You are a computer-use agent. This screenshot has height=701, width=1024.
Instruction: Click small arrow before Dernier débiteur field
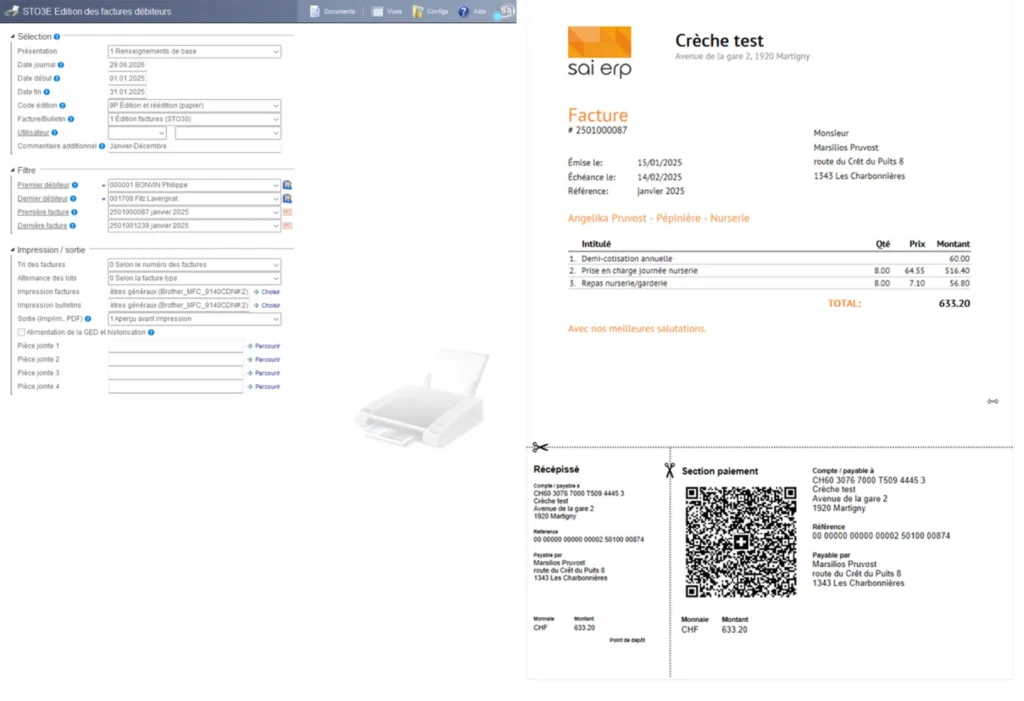tap(103, 199)
